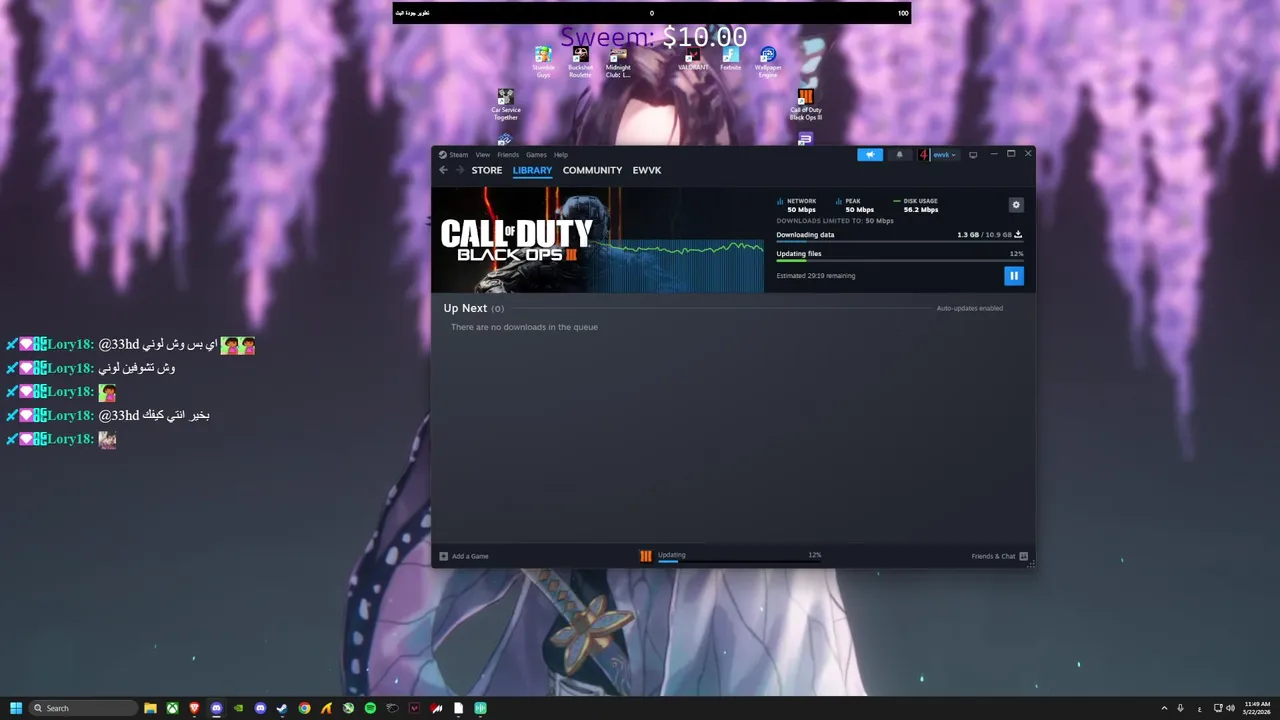The height and width of the screenshot is (720, 1280).
Task: Open the Games menu in Steam
Action: pos(536,155)
